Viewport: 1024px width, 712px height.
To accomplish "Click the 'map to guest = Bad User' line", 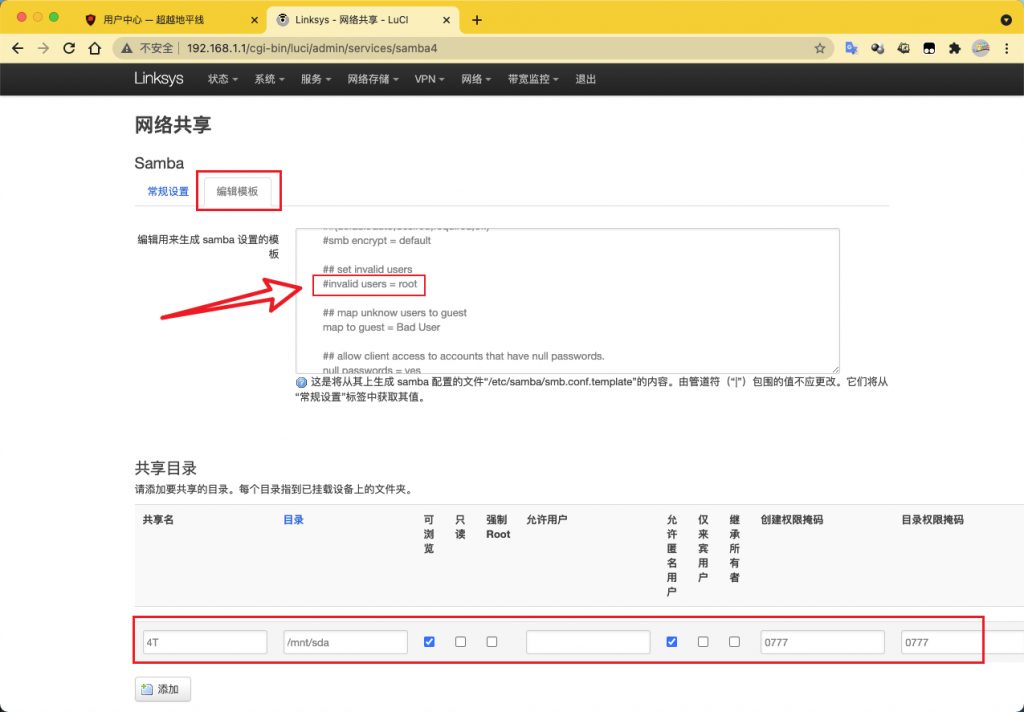I will coord(381,327).
